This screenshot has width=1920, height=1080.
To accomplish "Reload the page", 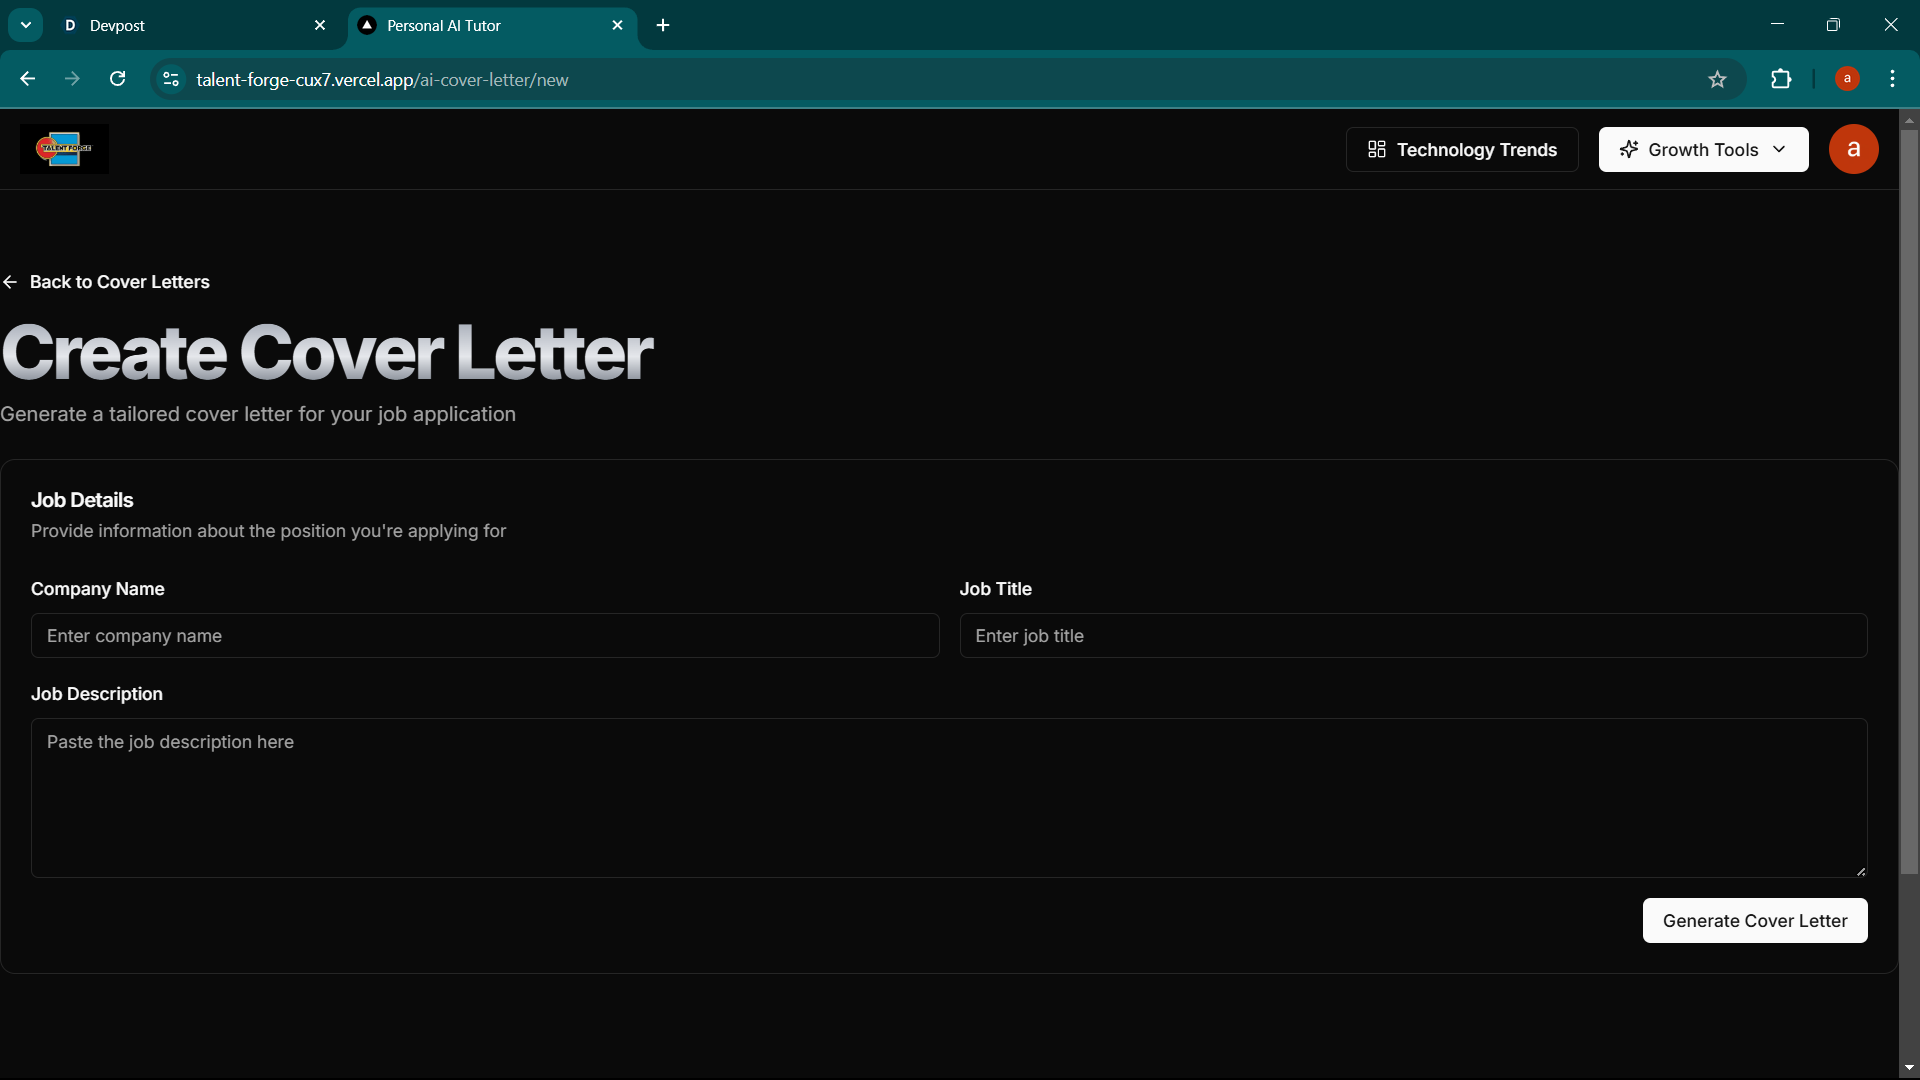I will (117, 79).
